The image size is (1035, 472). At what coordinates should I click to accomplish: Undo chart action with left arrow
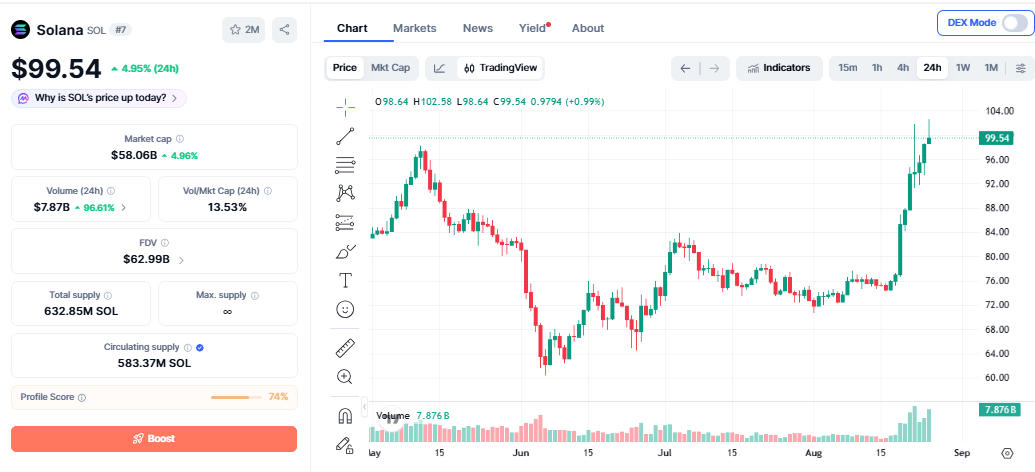point(686,68)
